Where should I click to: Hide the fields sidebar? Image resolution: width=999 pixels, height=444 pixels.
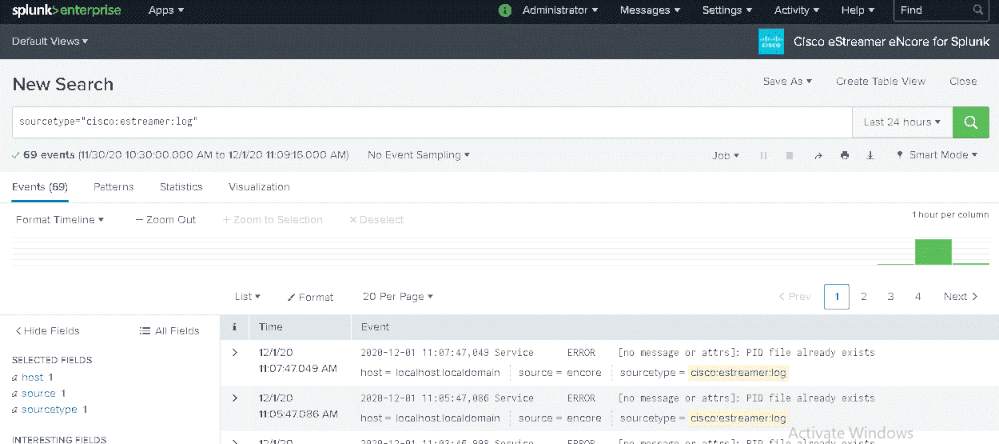pos(47,331)
